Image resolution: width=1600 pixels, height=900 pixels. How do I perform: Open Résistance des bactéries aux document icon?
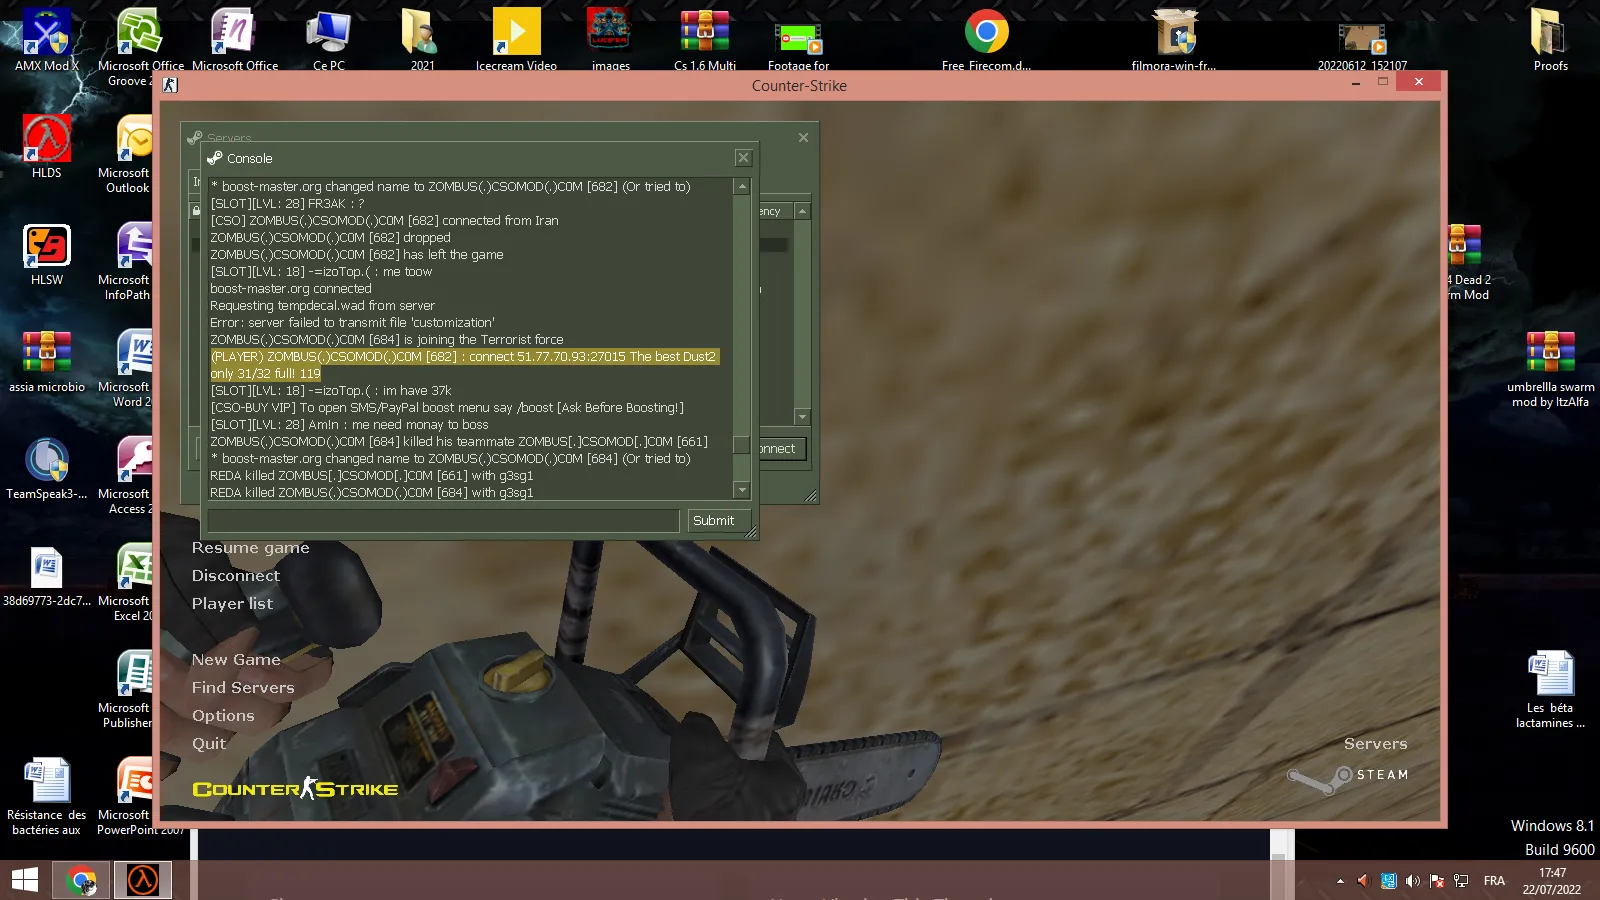(46, 796)
